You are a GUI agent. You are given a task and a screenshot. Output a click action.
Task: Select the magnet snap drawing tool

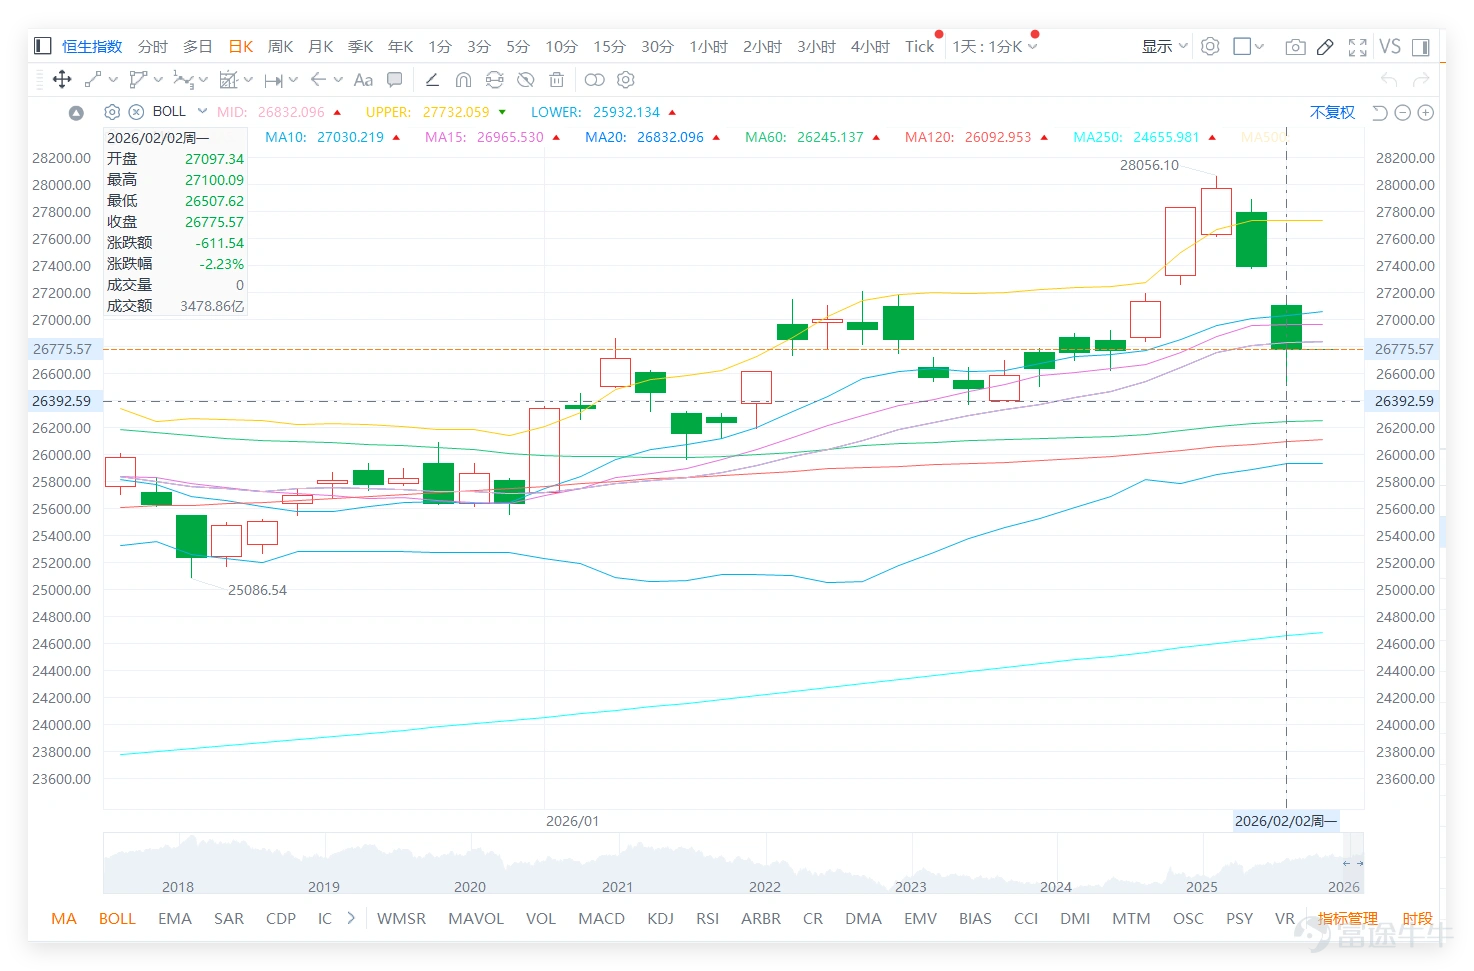(x=463, y=80)
